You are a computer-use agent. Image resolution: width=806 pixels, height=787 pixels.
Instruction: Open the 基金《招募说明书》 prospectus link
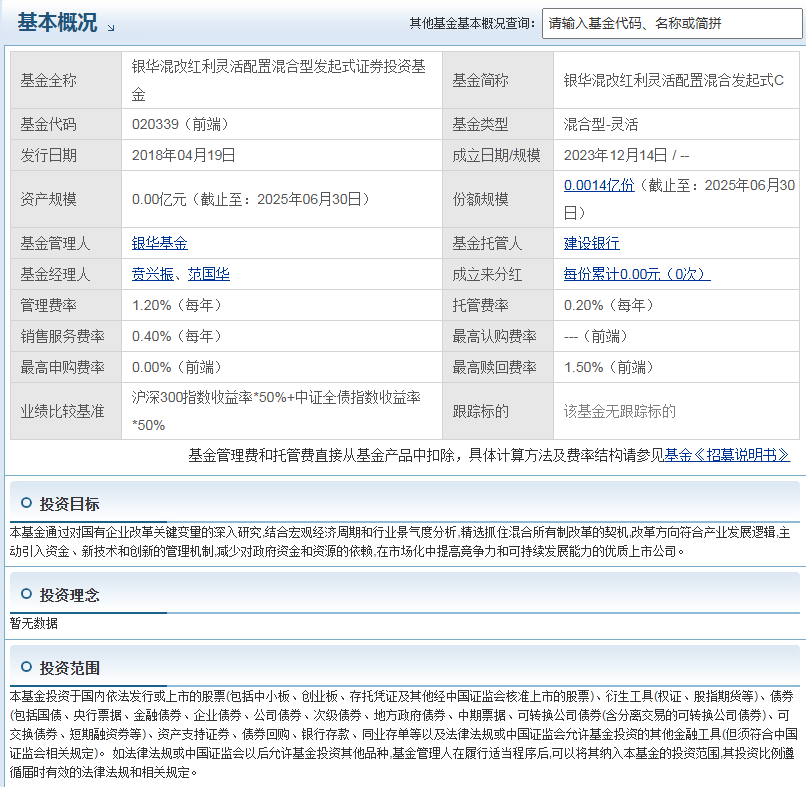[x=727, y=455]
